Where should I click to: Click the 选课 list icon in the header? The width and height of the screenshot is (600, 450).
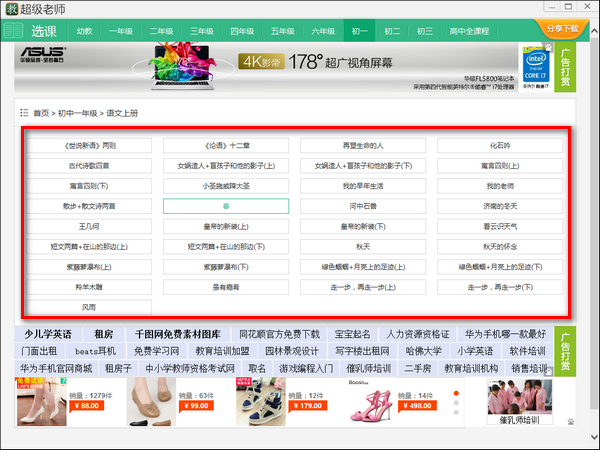click(x=14, y=31)
